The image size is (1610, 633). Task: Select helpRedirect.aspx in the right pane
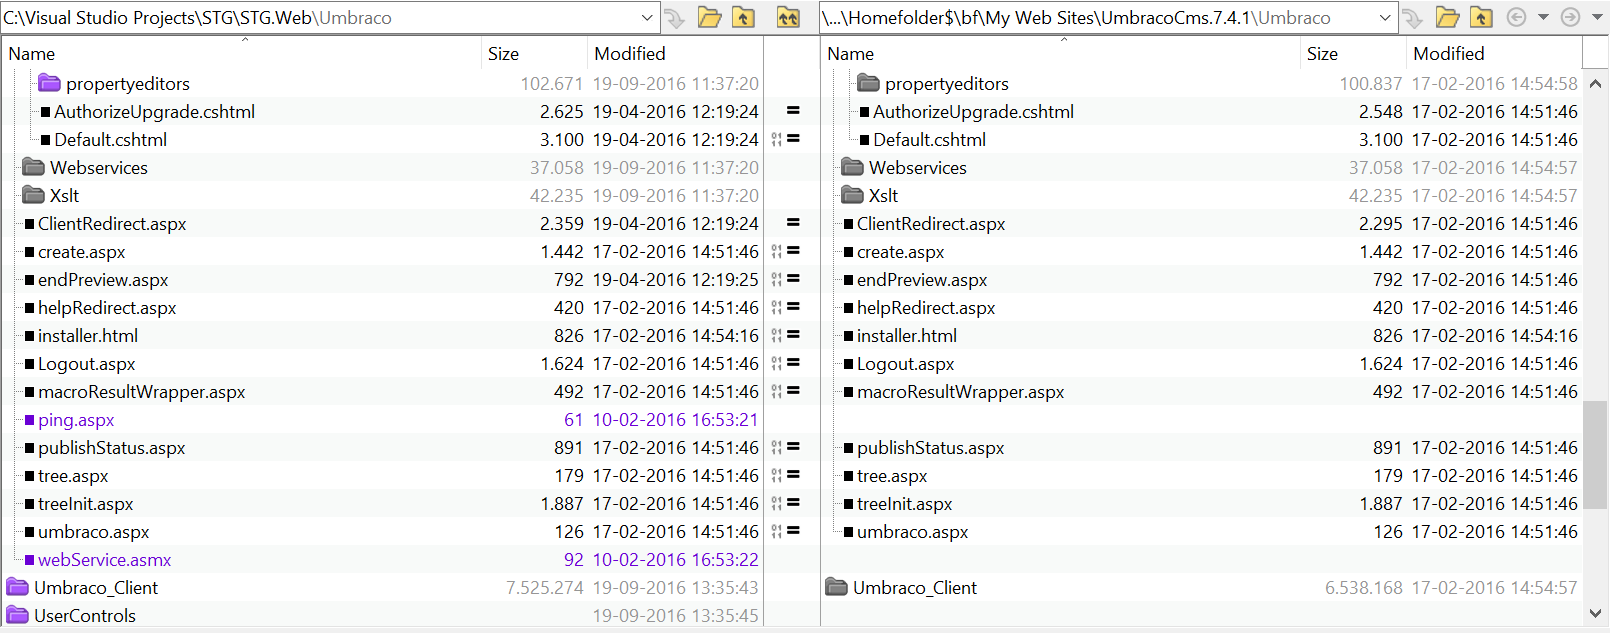(926, 308)
